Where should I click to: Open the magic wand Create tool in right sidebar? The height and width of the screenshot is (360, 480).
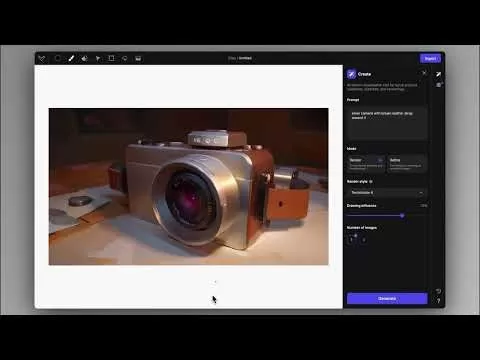(x=438, y=74)
